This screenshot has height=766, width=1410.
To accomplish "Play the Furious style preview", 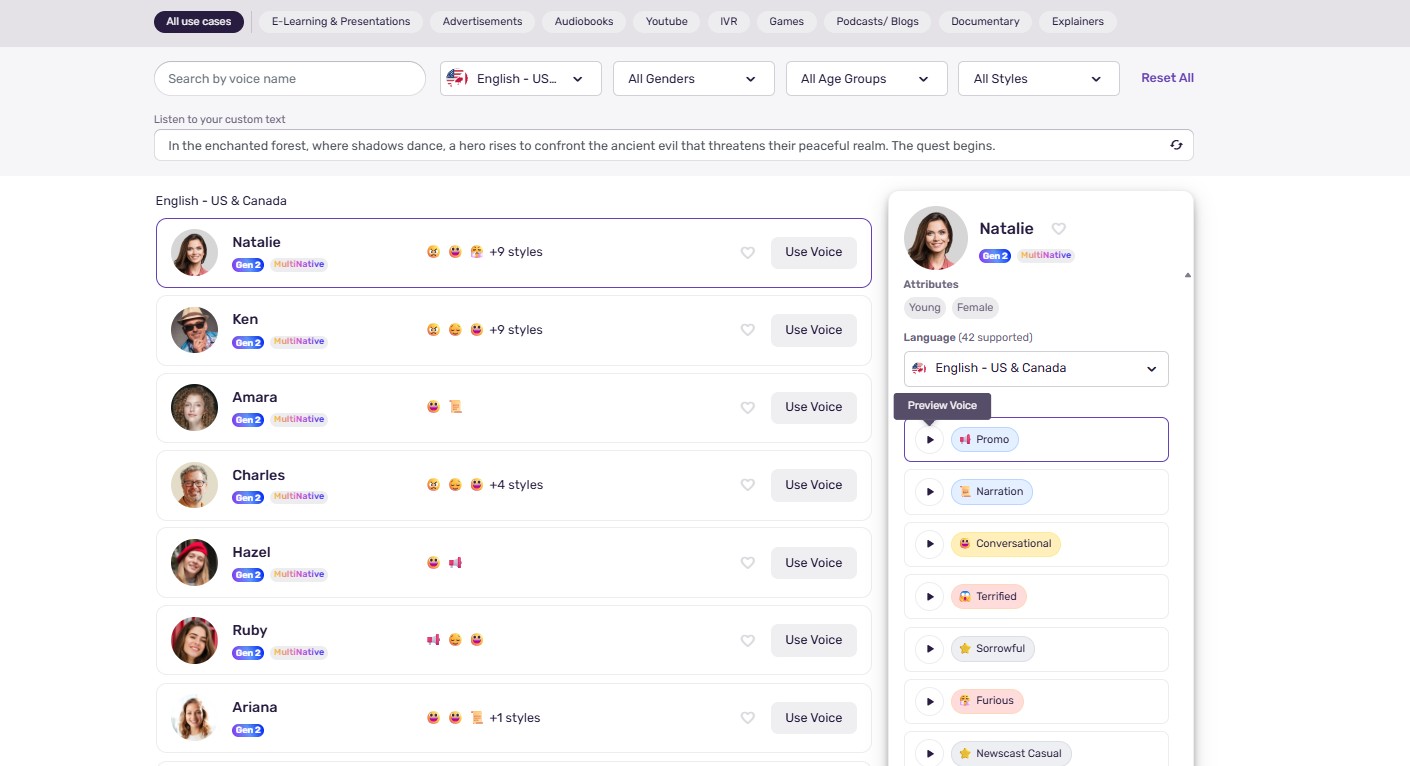I will [930, 701].
